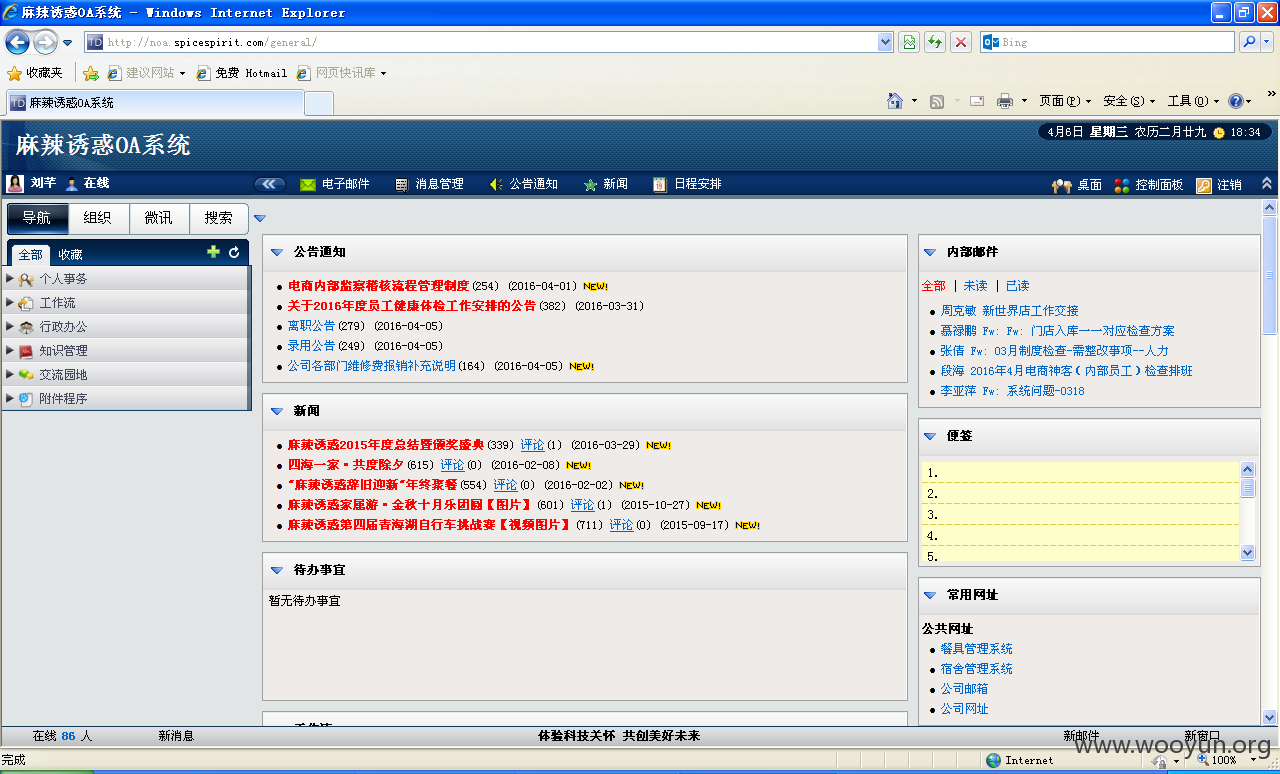Image resolution: width=1280 pixels, height=774 pixels.
Task: Click the refresh icon in navigation panel
Action: point(234,252)
